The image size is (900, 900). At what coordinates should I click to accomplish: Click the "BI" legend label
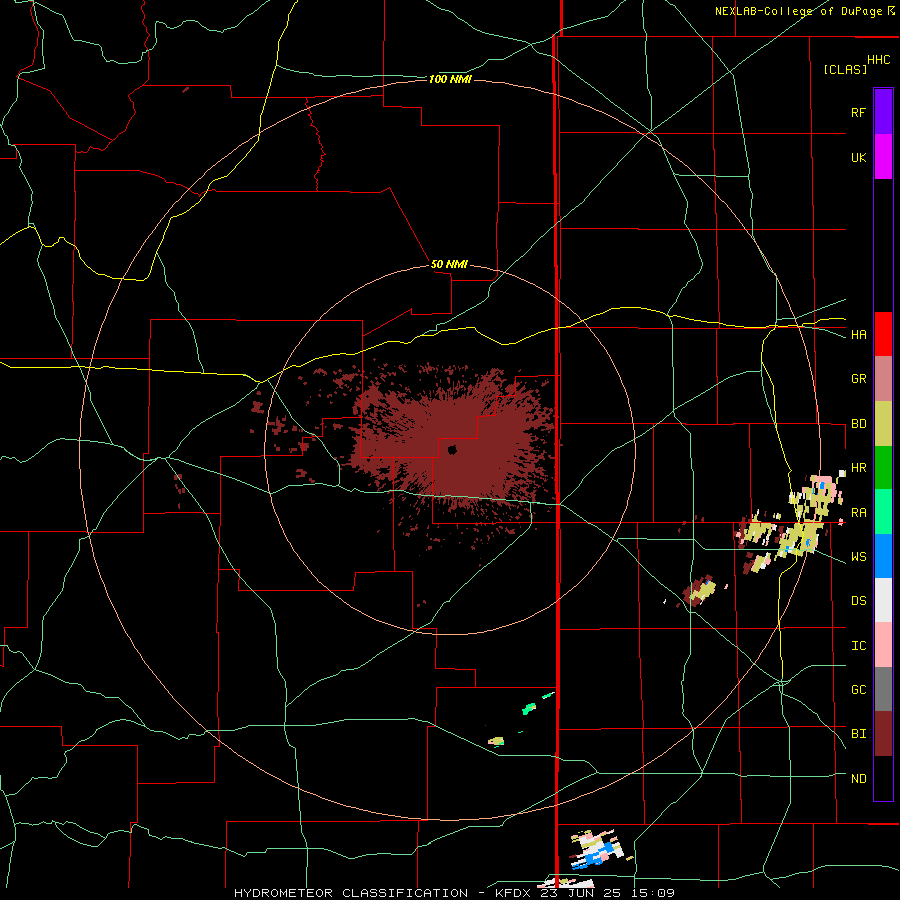pyautogui.click(x=858, y=734)
